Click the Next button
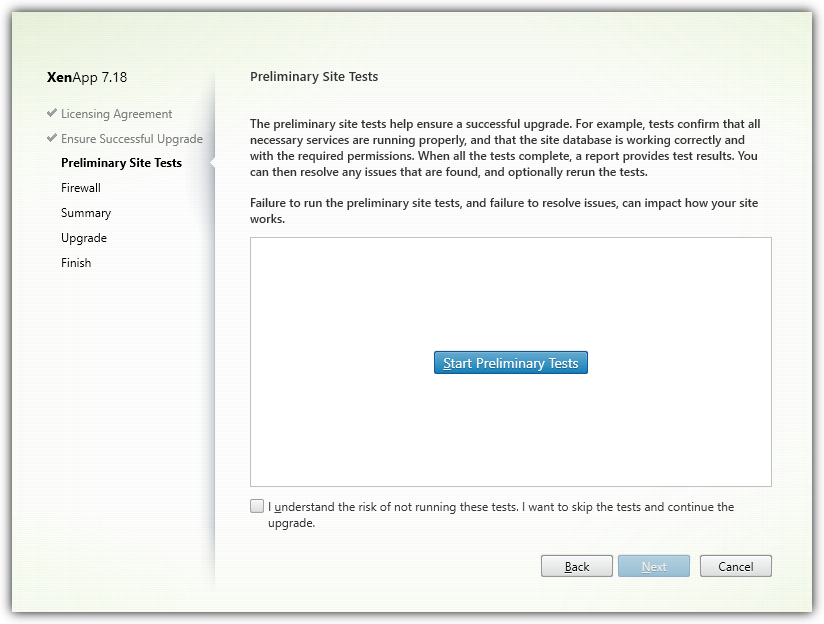The width and height of the screenshot is (824, 624). click(x=654, y=566)
